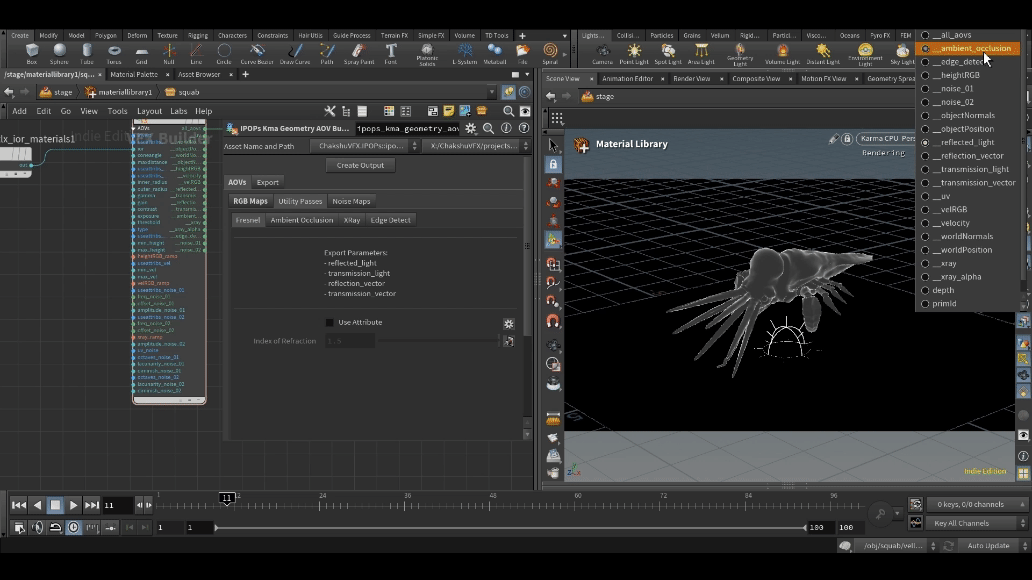Jump to the first frame
The image size is (1032, 580).
click(19, 506)
